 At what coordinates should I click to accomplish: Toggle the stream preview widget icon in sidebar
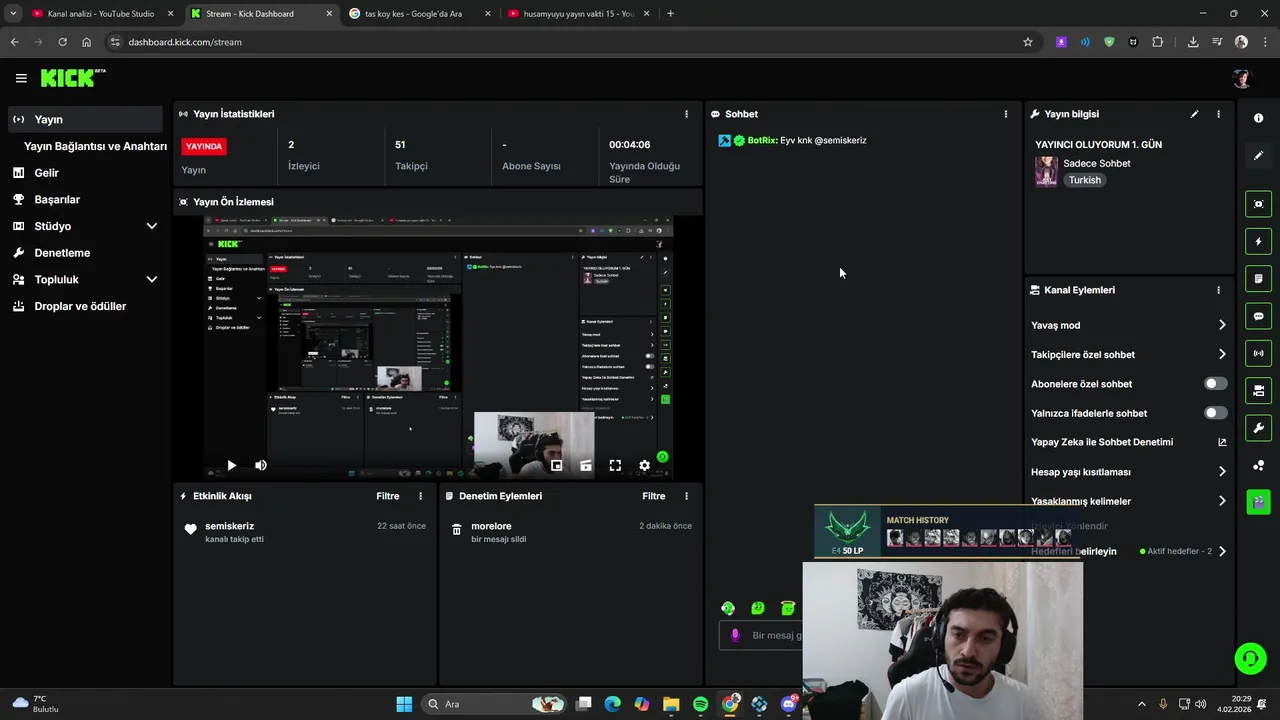[x=1258, y=204]
